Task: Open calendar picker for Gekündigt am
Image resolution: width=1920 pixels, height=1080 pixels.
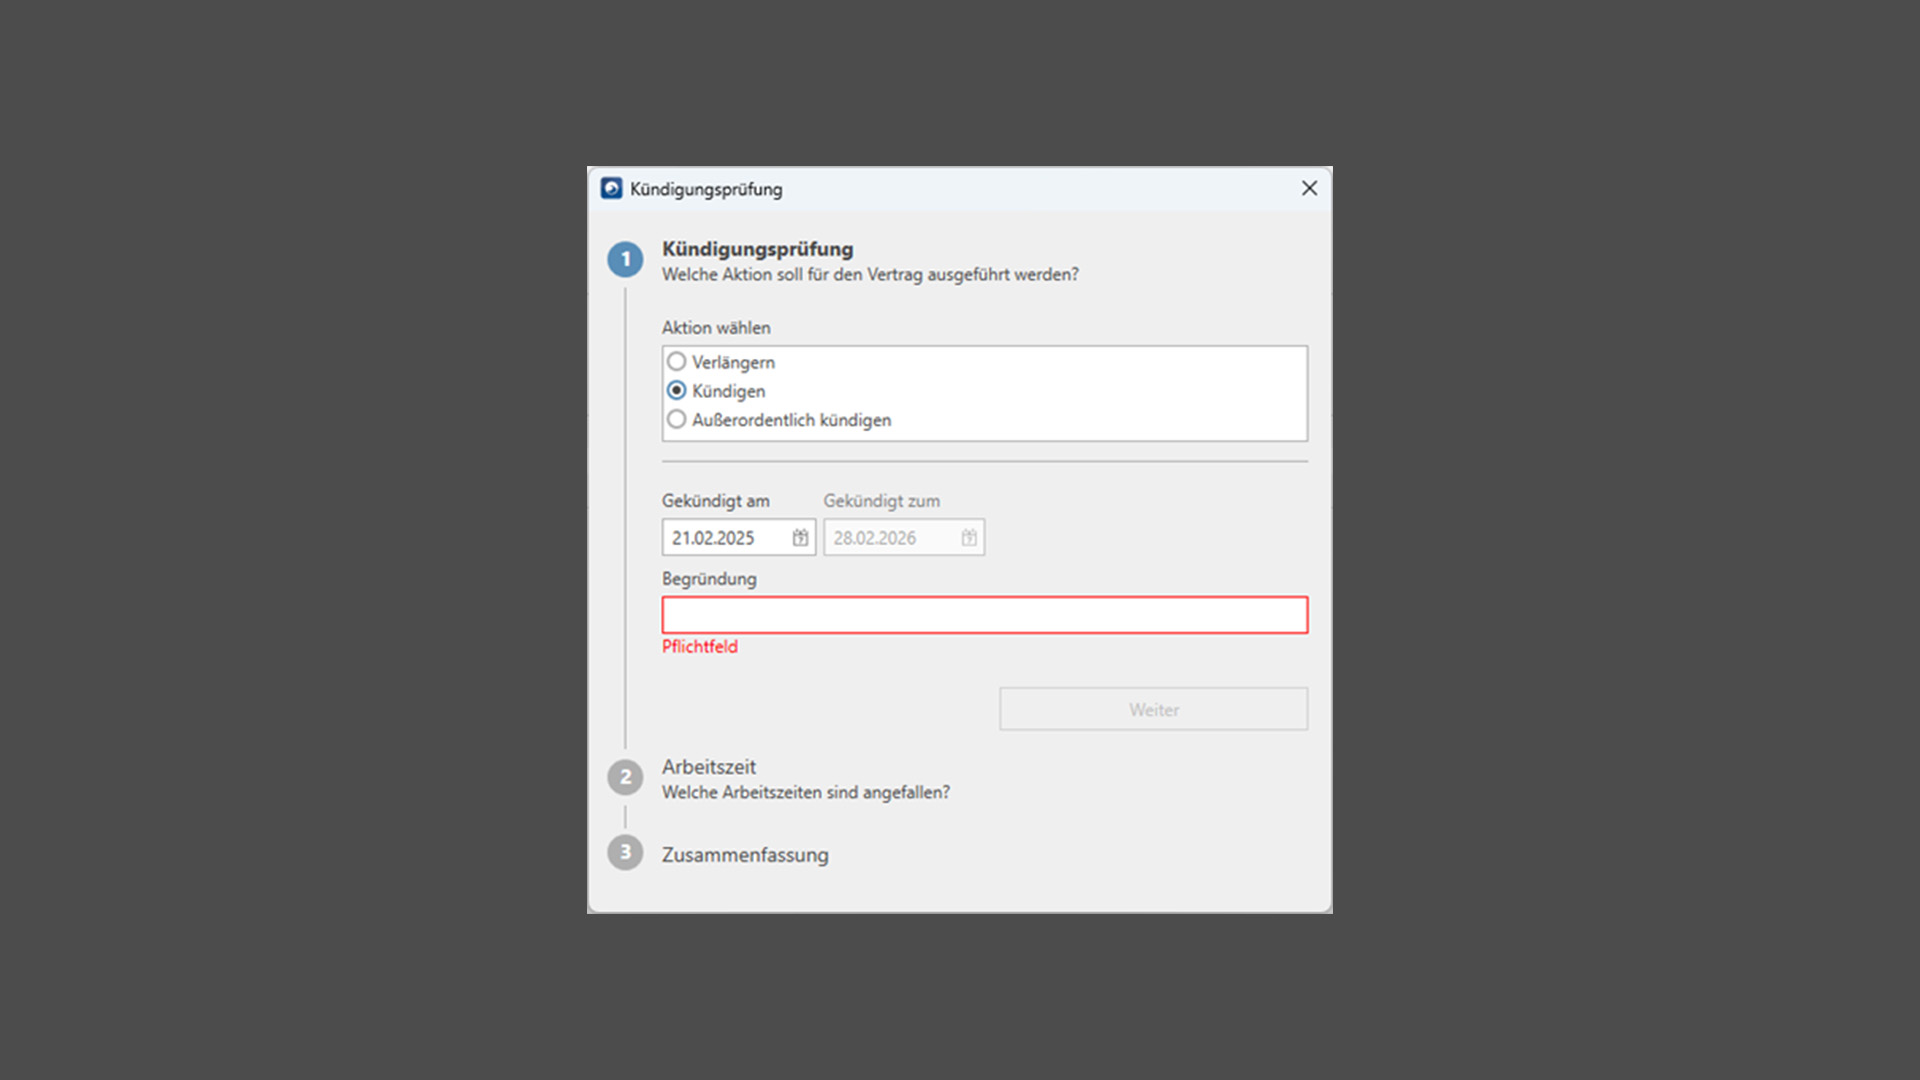Action: pyautogui.click(x=800, y=538)
